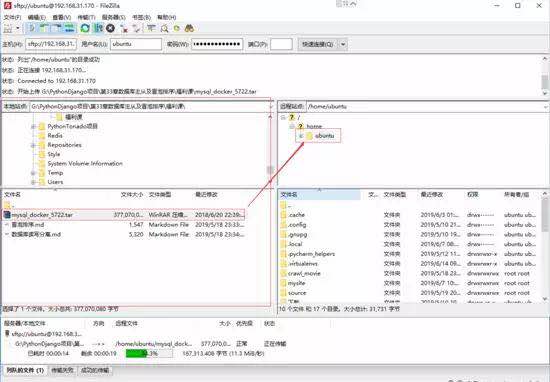Focus the username field containing ubuntu
The width and height of the screenshot is (550, 382).
point(136,44)
